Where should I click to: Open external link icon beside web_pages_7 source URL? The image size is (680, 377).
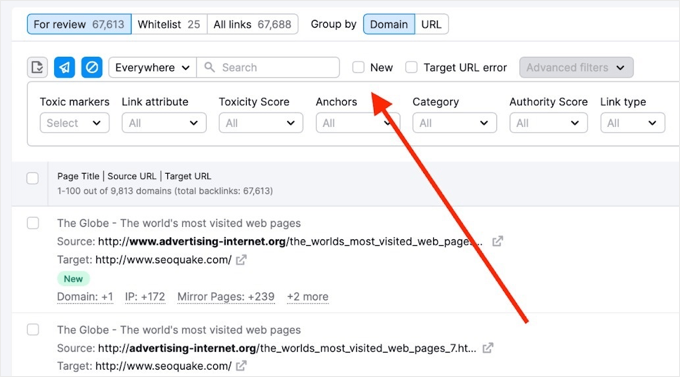tap(488, 348)
